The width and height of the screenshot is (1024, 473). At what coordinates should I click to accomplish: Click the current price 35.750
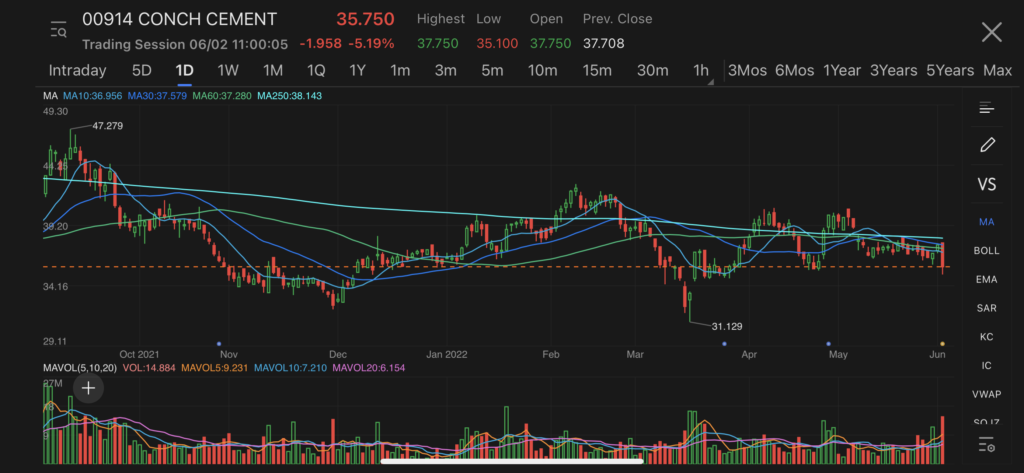(365, 19)
